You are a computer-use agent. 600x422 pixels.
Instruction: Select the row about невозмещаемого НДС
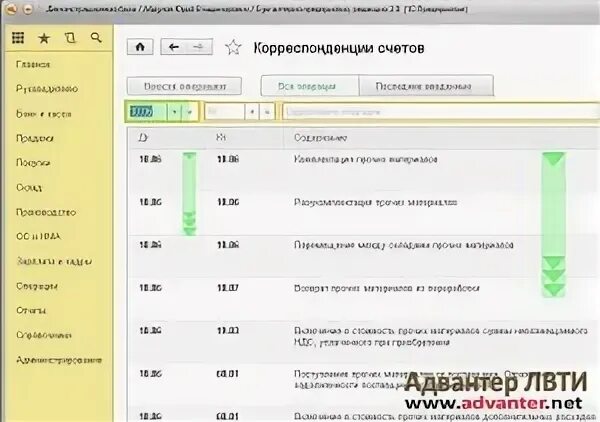[x=364, y=342]
